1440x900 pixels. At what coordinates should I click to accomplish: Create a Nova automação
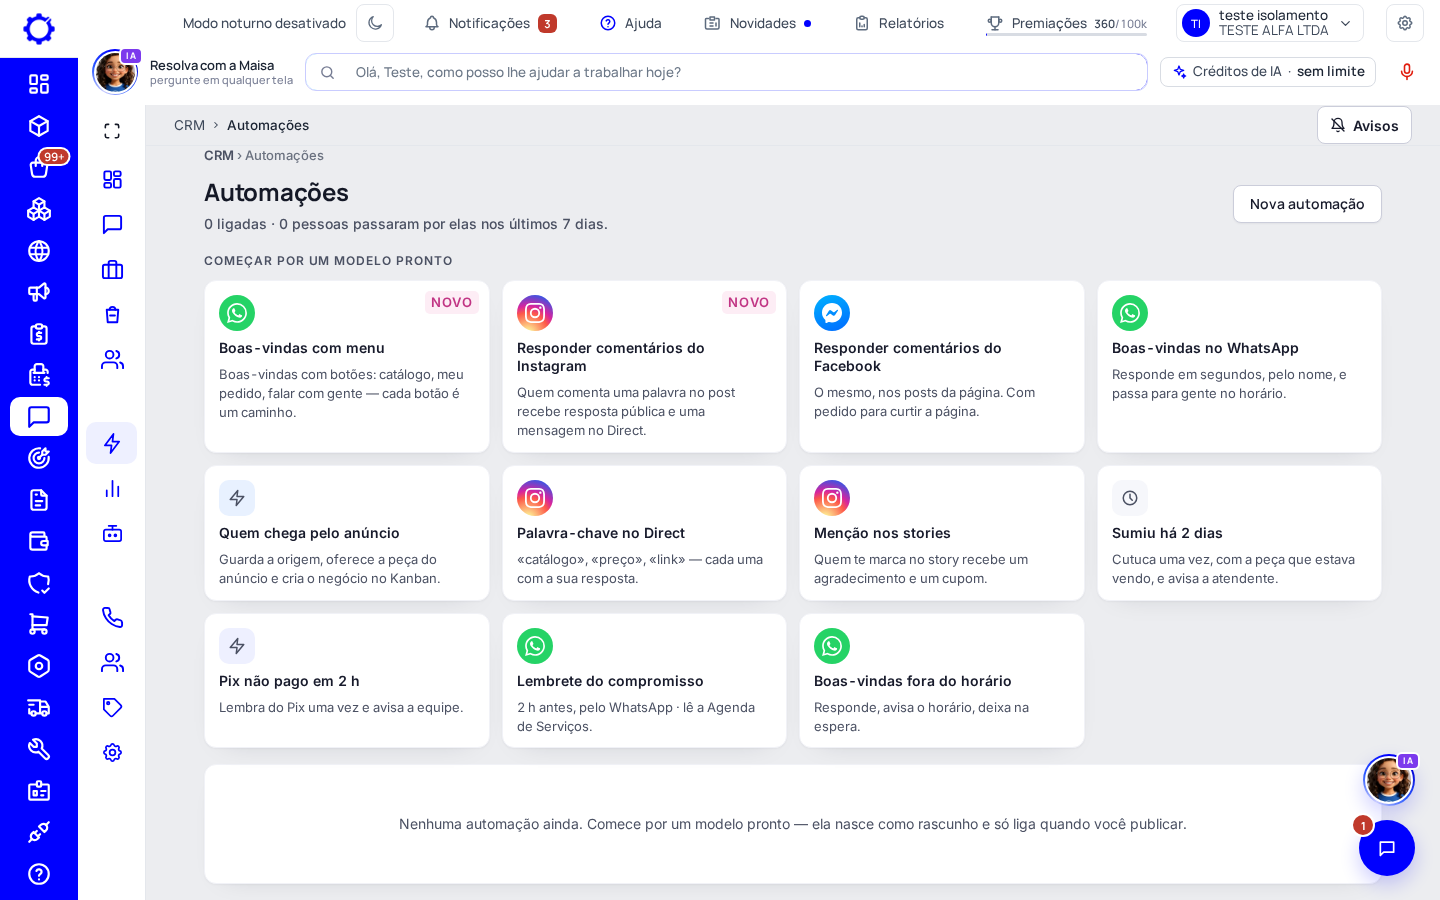[x=1307, y=204]
